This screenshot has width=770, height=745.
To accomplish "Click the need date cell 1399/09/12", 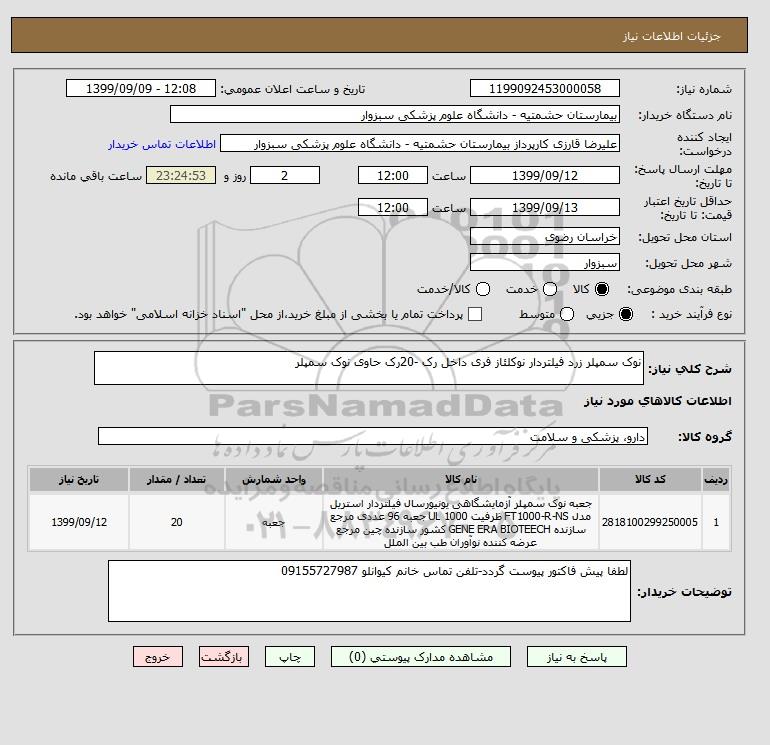I will point(79,522).
